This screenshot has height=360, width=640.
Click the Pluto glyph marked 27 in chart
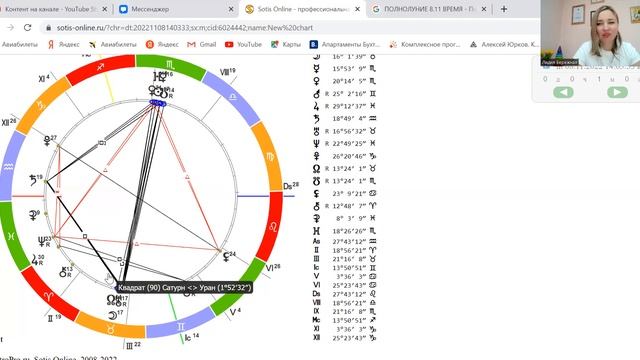[x=47, y=141]
